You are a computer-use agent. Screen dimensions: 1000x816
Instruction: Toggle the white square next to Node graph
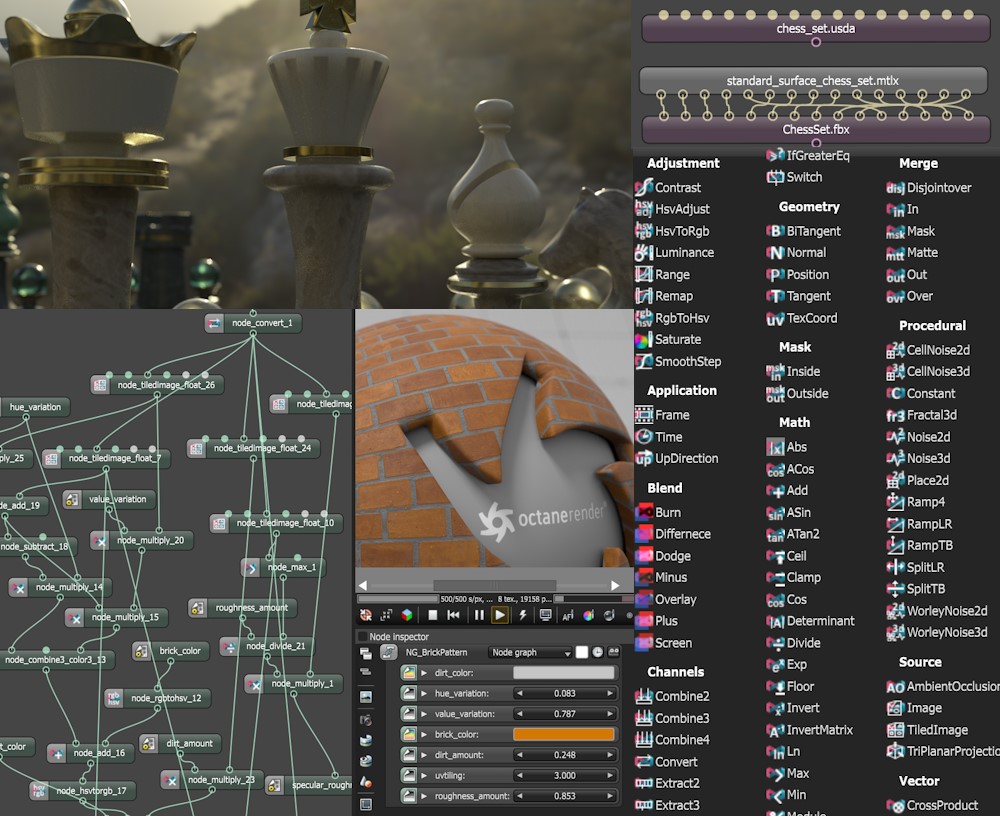pos(582,652)
